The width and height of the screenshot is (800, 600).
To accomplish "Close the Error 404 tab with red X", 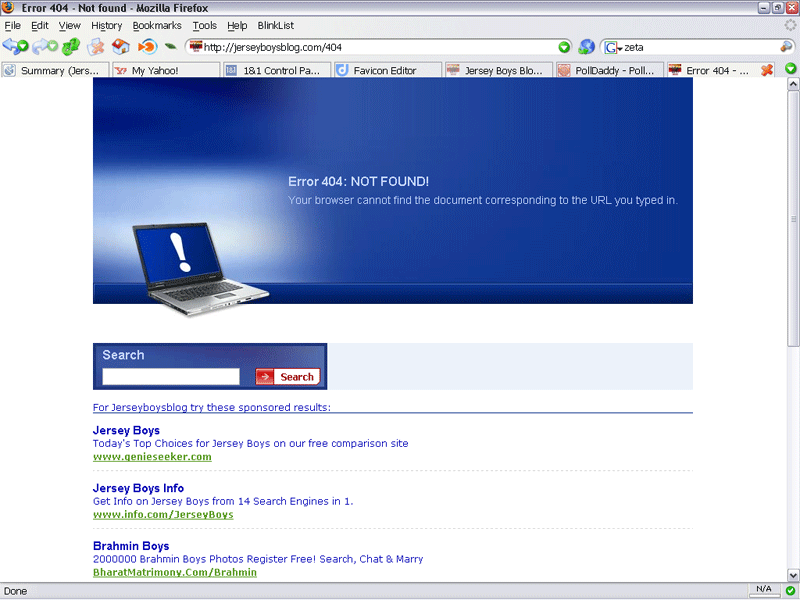I will 766,70.
